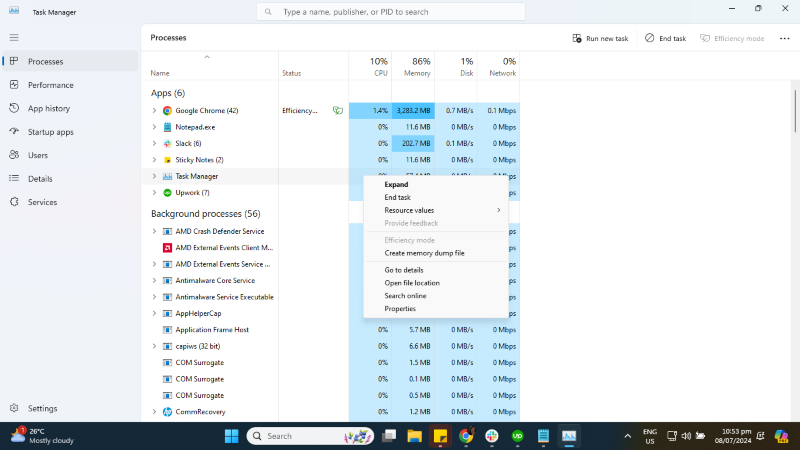Click the AMD External Events Client icon
The width and height of the screenshot is (800, 450).
pos(167,248)
